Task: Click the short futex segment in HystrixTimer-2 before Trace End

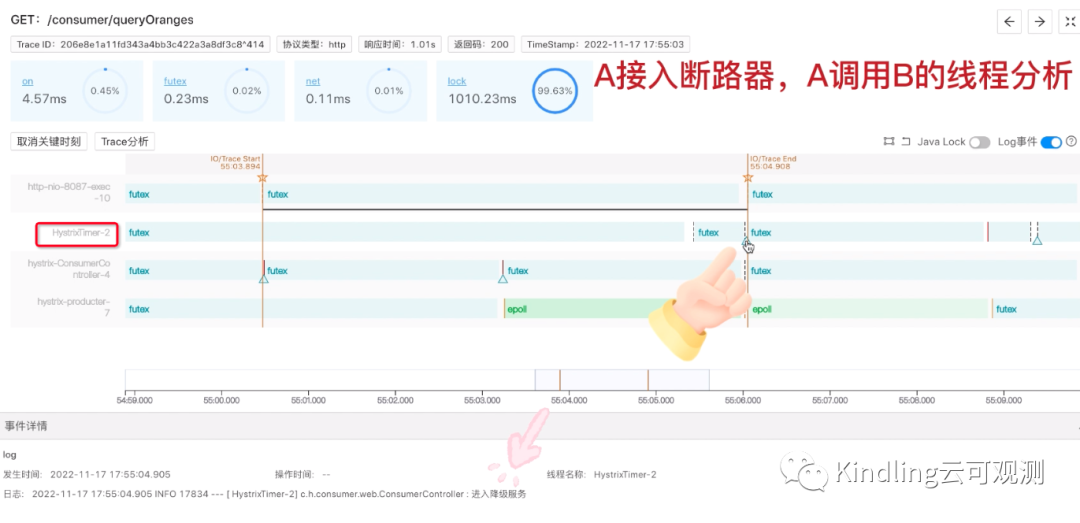Action: 718,233
